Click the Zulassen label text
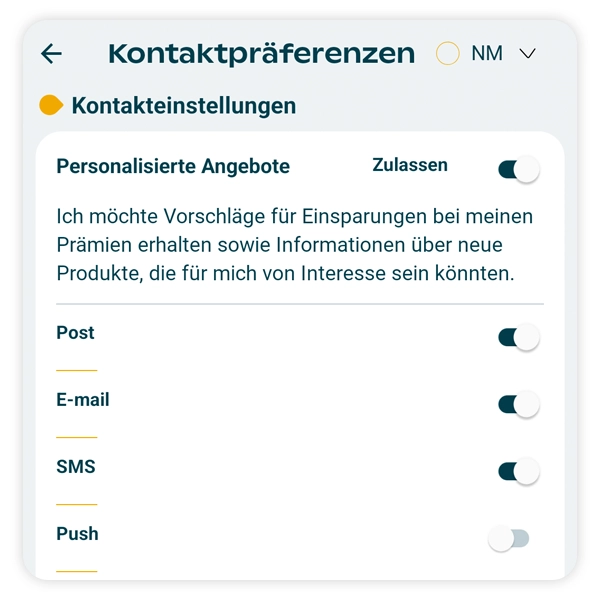This screenshot has height=600, width=600. pyautogui.click(x=410, y=165)
